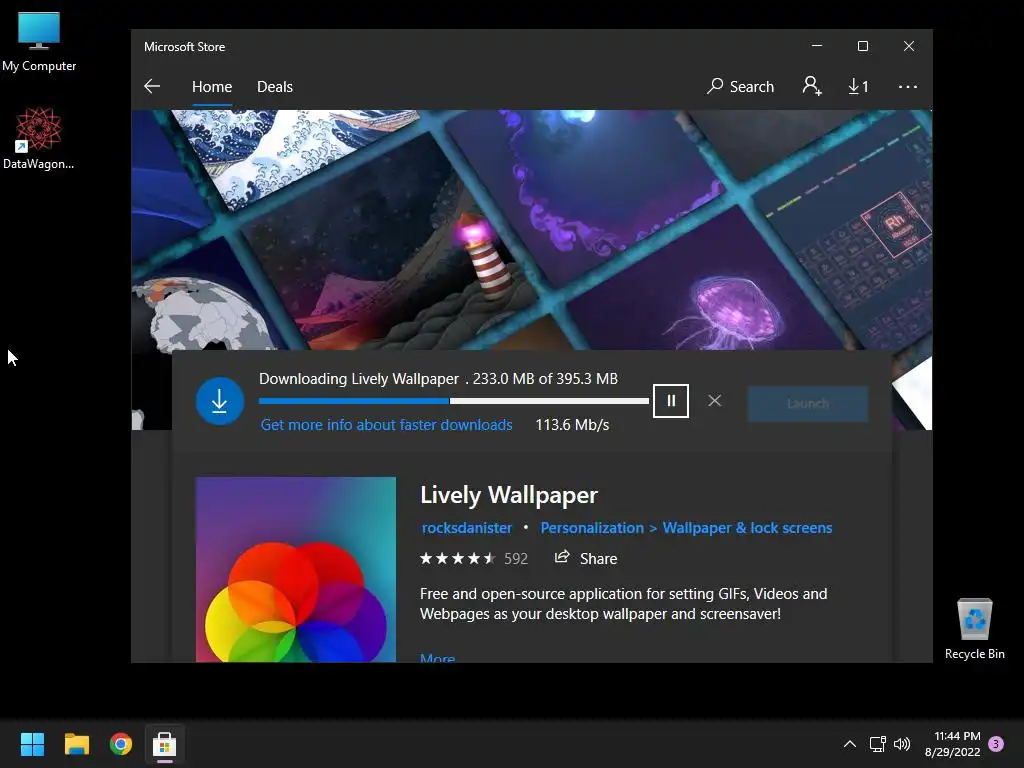Open the rocksdanister publisher link

coord(466,528)
